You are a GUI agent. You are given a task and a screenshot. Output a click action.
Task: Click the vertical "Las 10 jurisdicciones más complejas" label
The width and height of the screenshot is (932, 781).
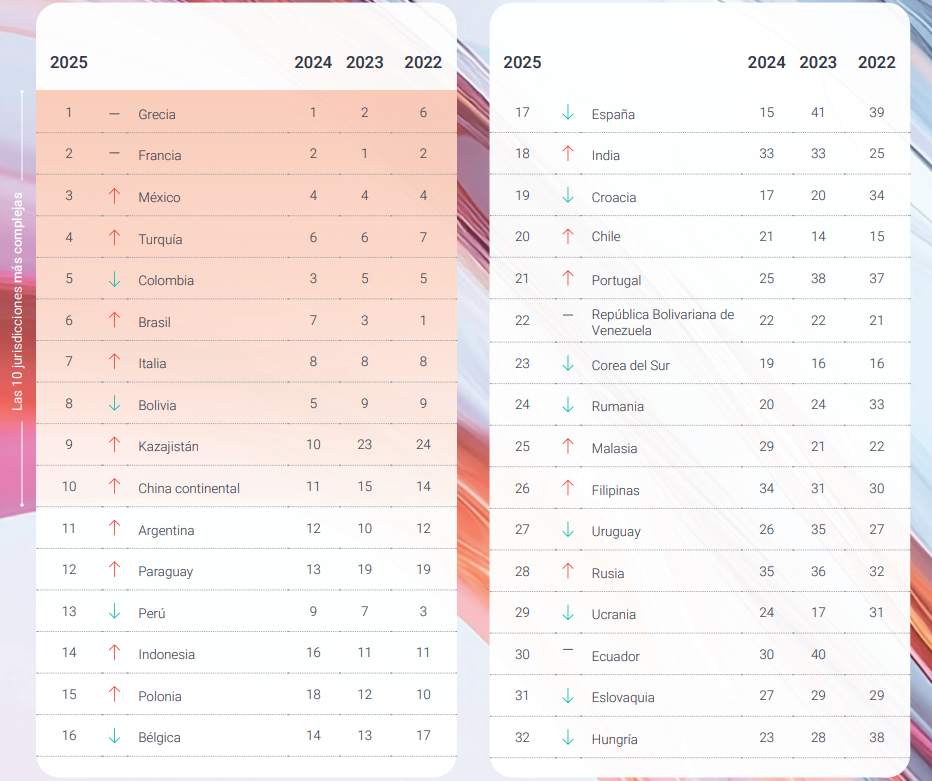click(17, 298)
